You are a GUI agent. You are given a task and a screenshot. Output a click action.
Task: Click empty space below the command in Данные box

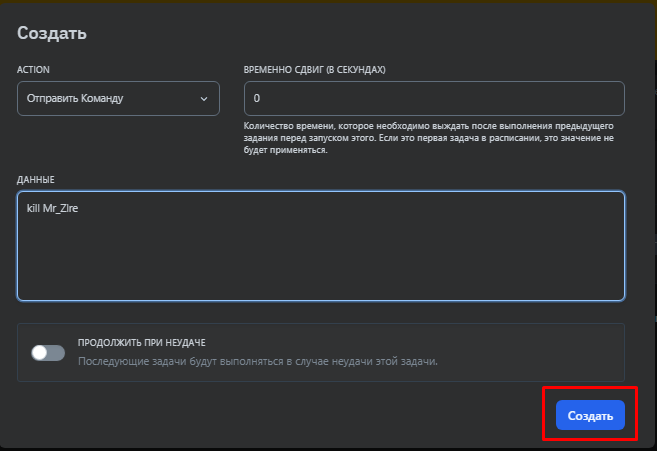(320, 265)
